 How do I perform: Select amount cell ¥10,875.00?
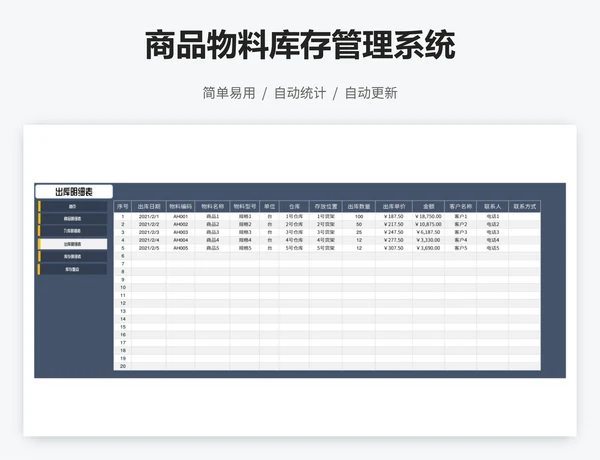pyautogui.click(x=429, y=224)
